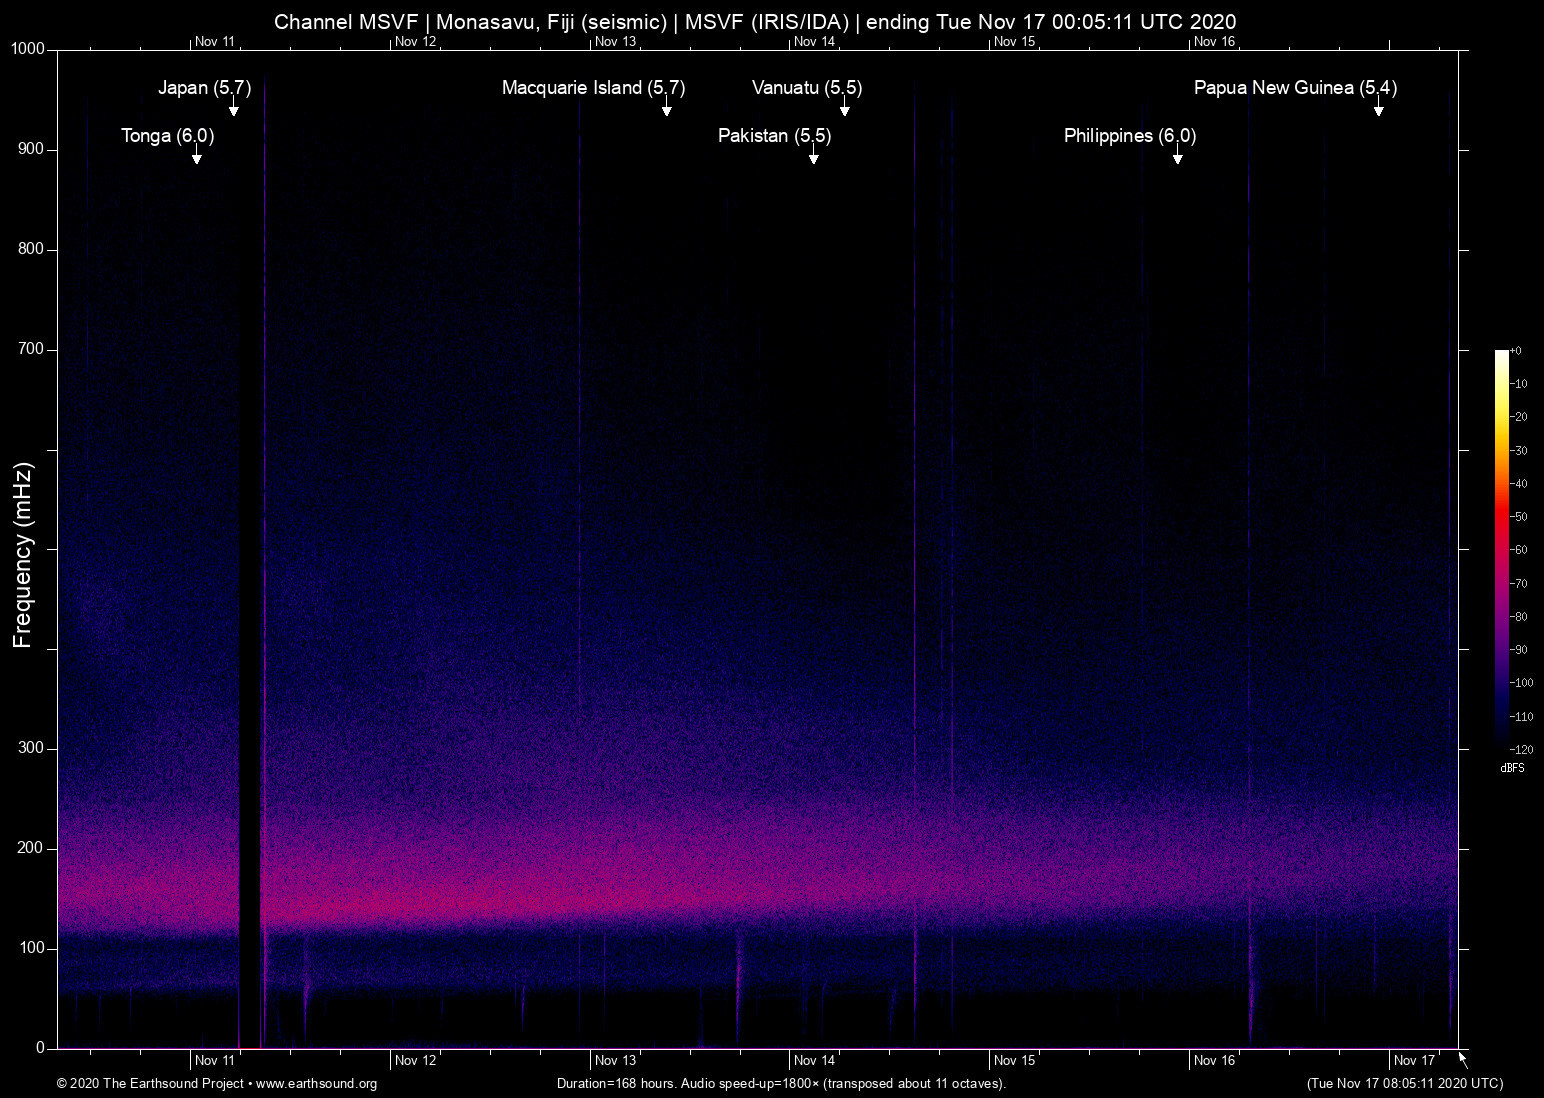
Task: Click the dBFS color scale bar
Action: pyautogui.click(x=1501, y=548)
